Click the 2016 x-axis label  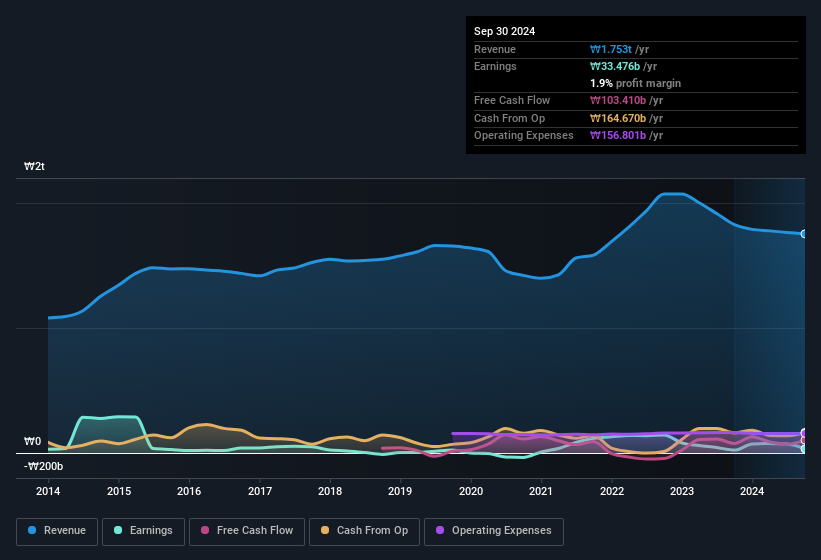coord(189,491)
